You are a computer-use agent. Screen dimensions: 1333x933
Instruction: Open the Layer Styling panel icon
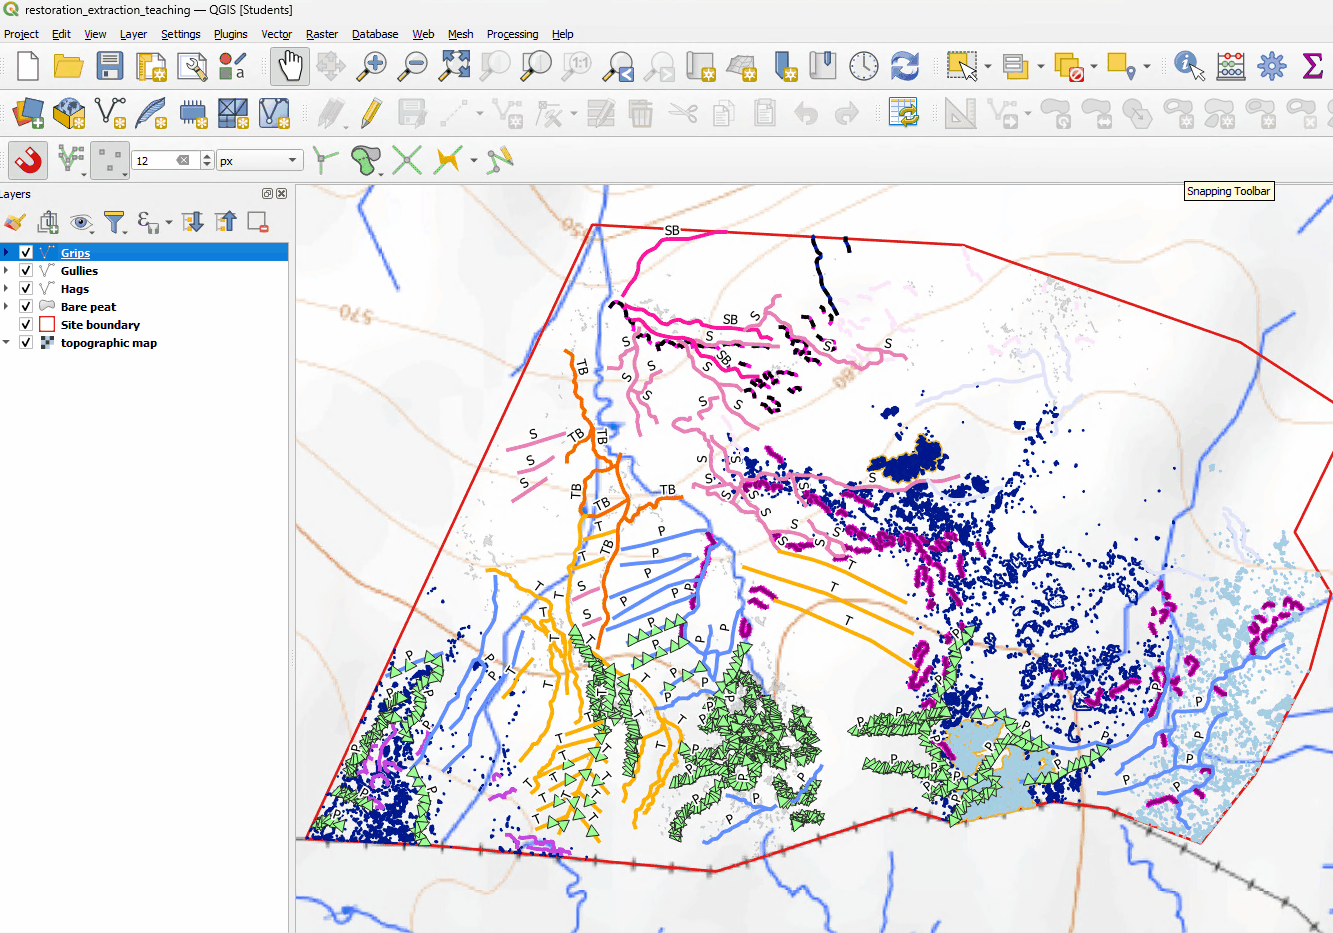pyautogui.click(x=13, y=222)
